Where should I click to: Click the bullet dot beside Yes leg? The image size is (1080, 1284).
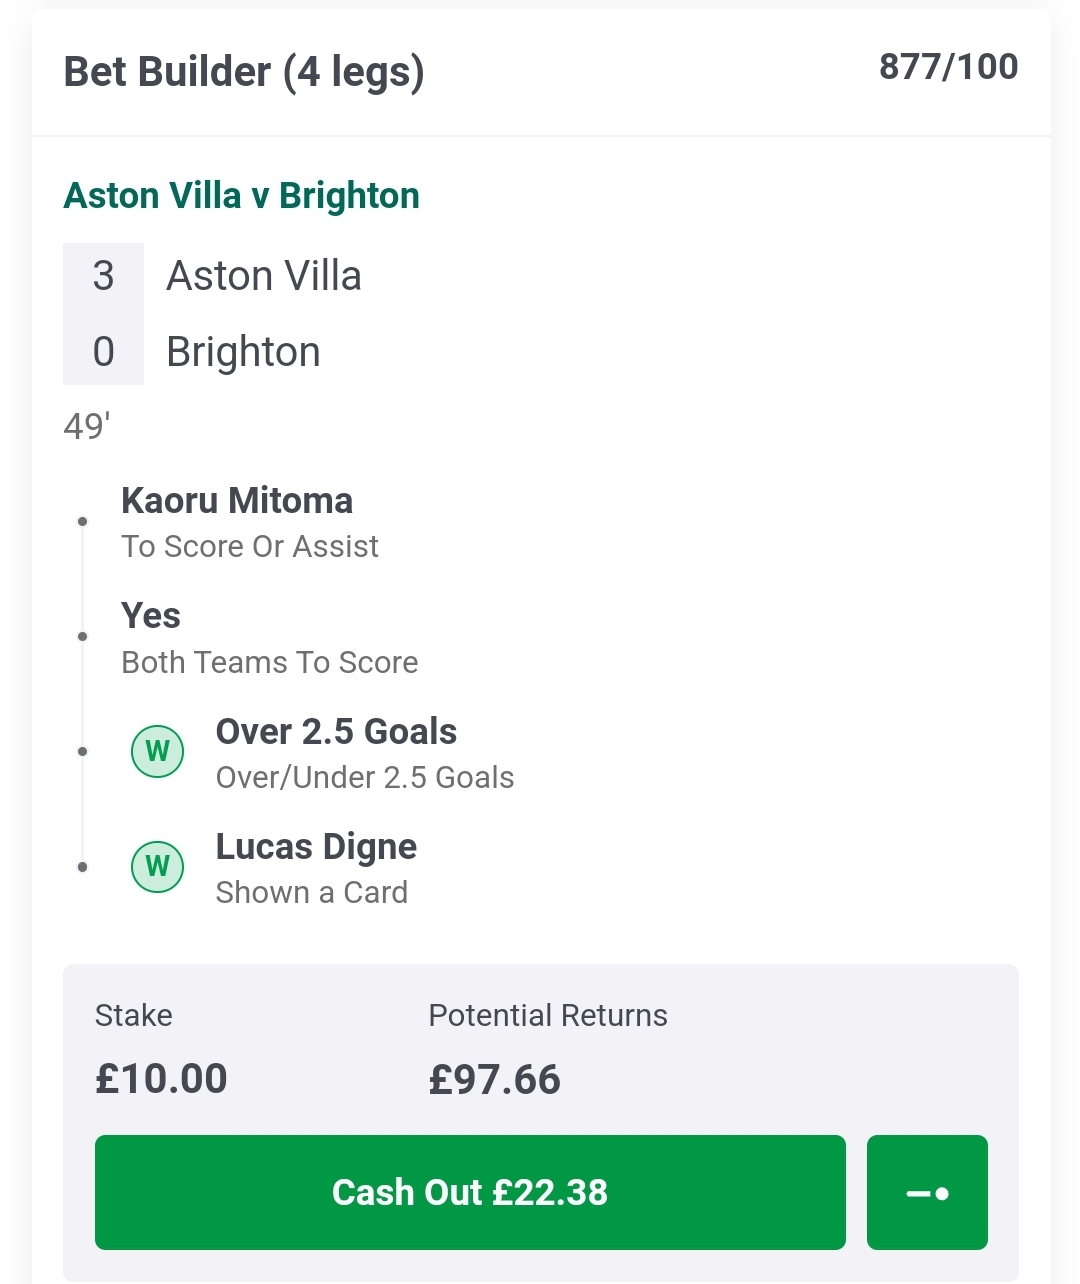[x=83, y=636]
